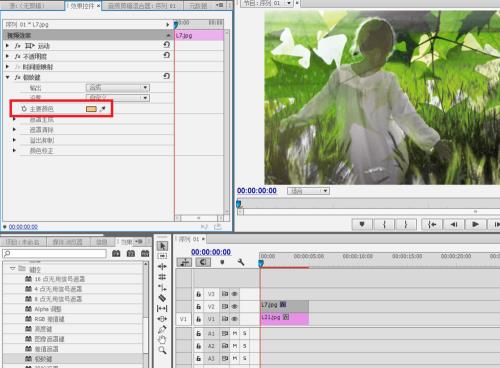Viewport: 500px width, 368px height.
Task: Filter by YUV effects icon
Action: coord(145,254)
